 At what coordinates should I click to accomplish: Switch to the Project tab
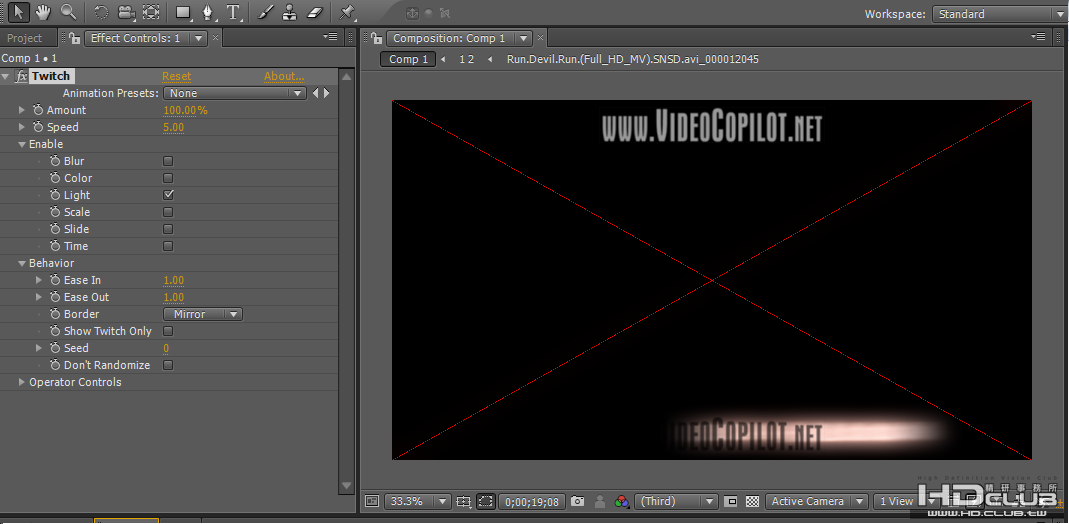tap(25, 38)
